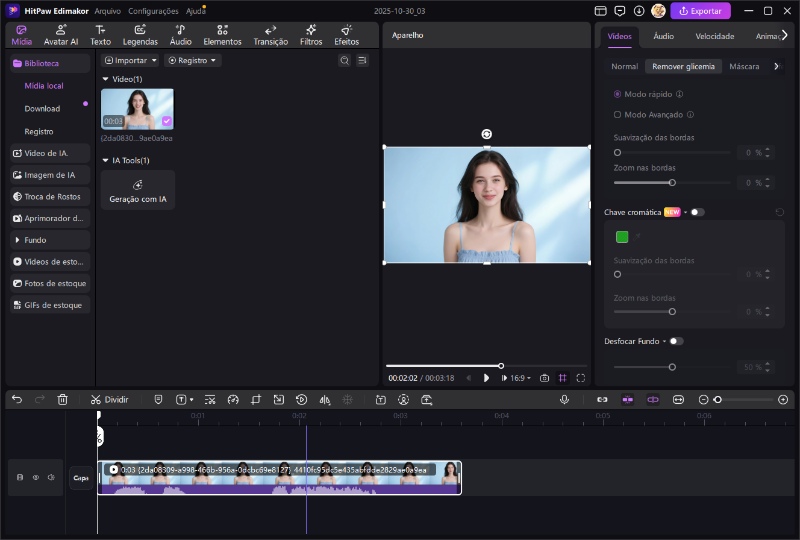This screenshot has width=800, height=540.
Task: Collapse the Video(1) section
Action: point(105,79)
